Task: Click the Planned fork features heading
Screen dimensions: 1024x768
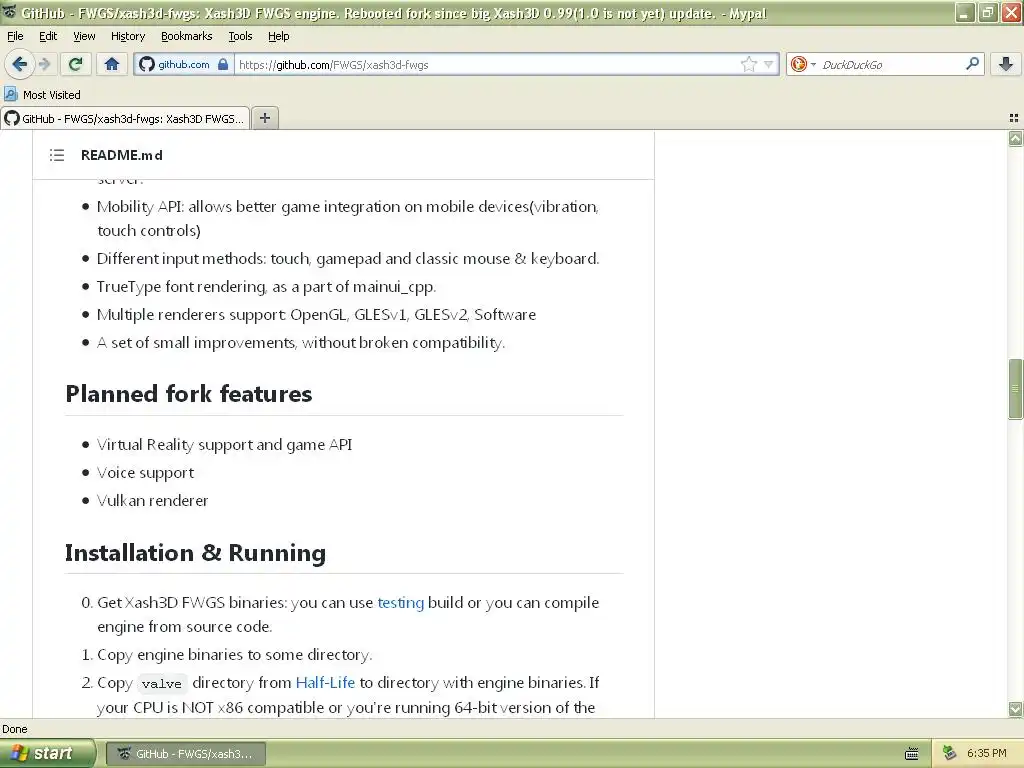Action: (189, 394)
